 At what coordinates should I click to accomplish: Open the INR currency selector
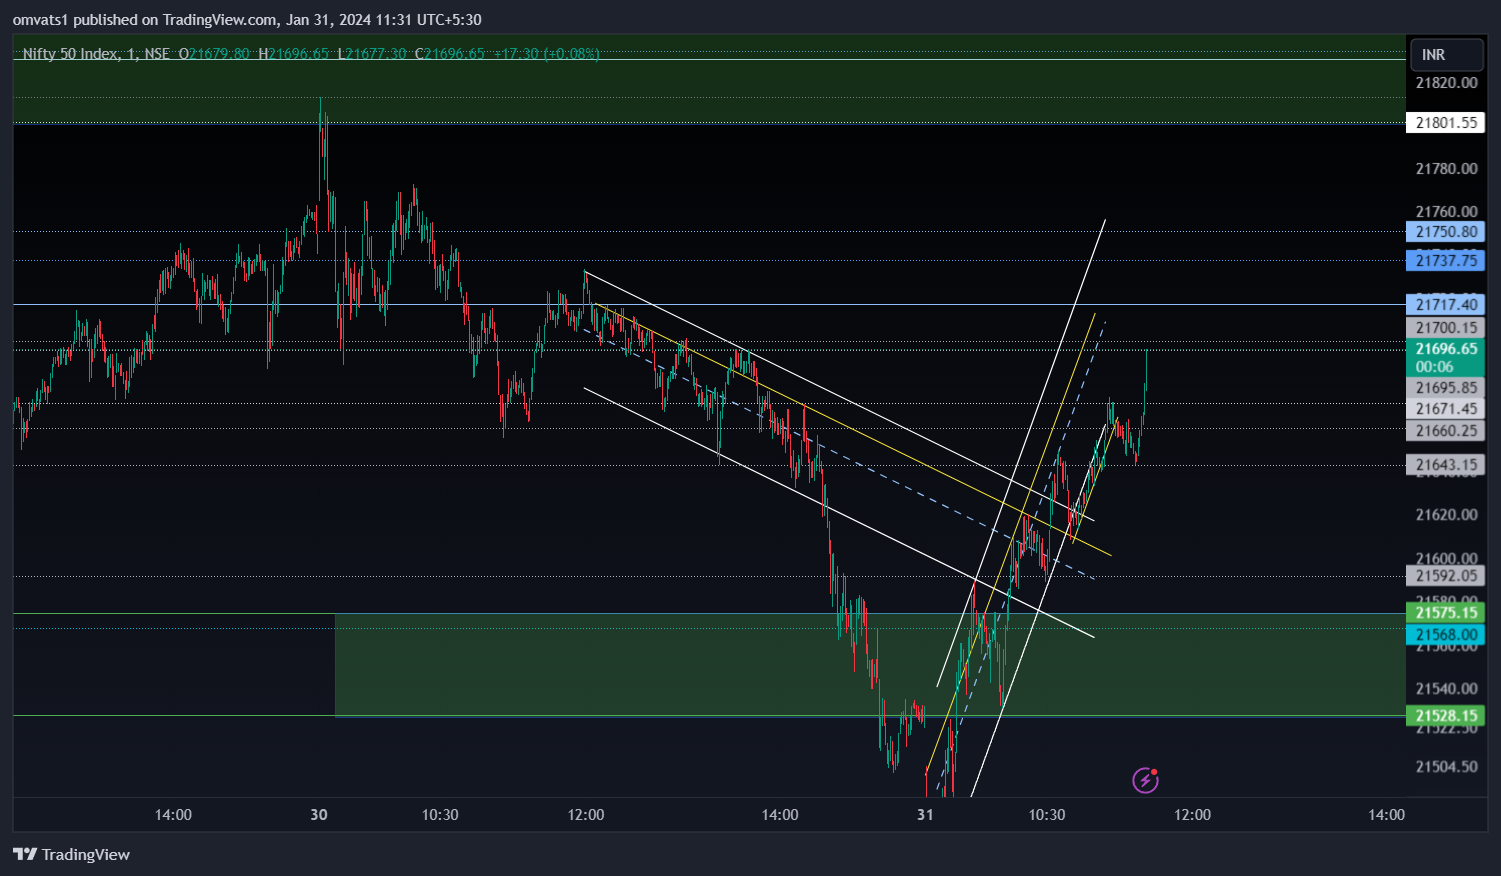tap(1446, 55)
